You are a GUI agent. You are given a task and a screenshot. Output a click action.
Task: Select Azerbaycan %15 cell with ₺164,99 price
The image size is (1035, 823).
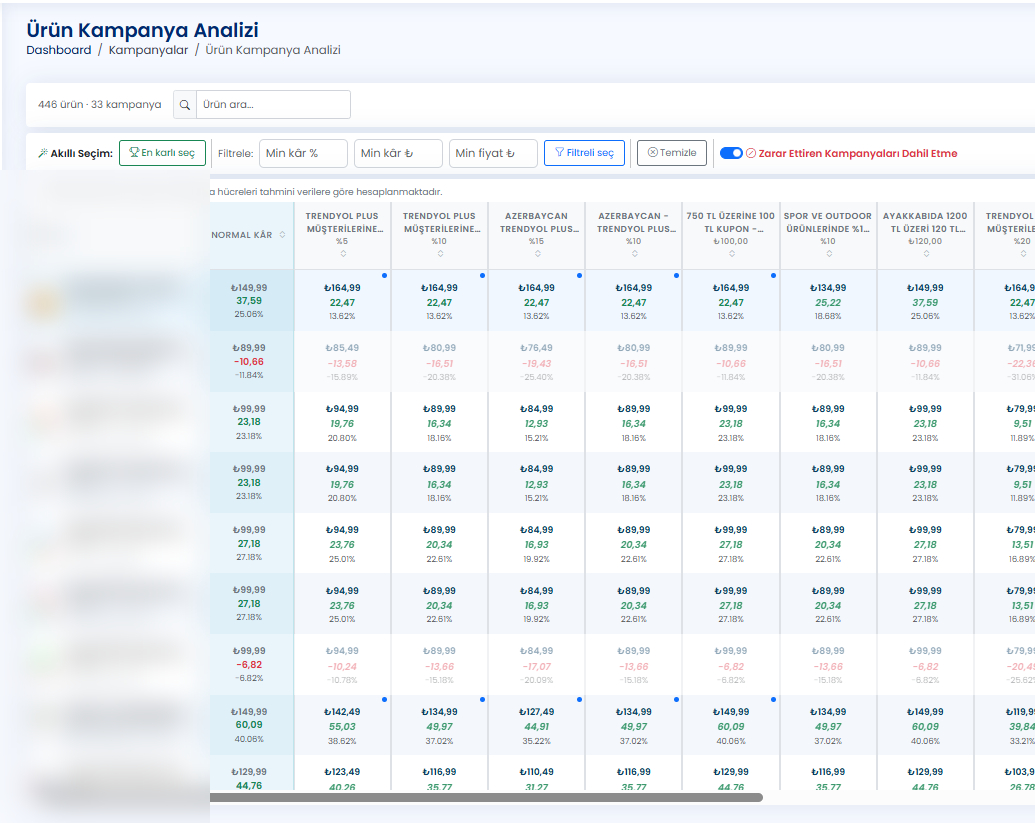coord(537,301)
